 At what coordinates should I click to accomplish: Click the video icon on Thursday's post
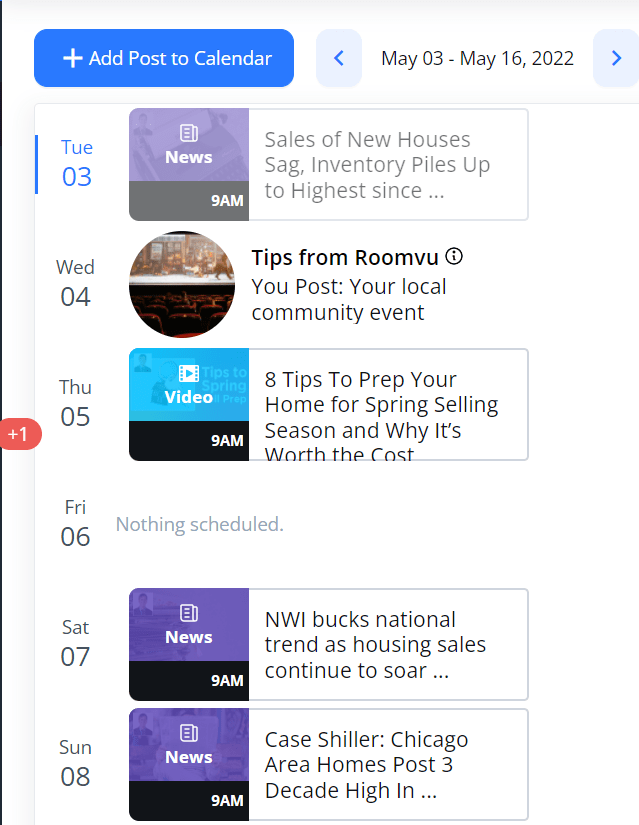pos(189,373)
